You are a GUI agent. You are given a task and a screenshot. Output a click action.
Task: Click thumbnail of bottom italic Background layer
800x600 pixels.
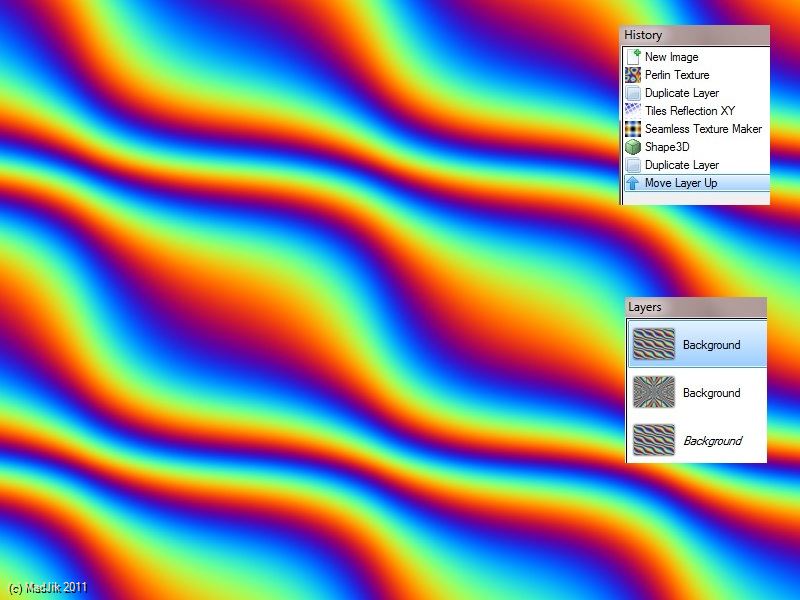coord(654,440)
